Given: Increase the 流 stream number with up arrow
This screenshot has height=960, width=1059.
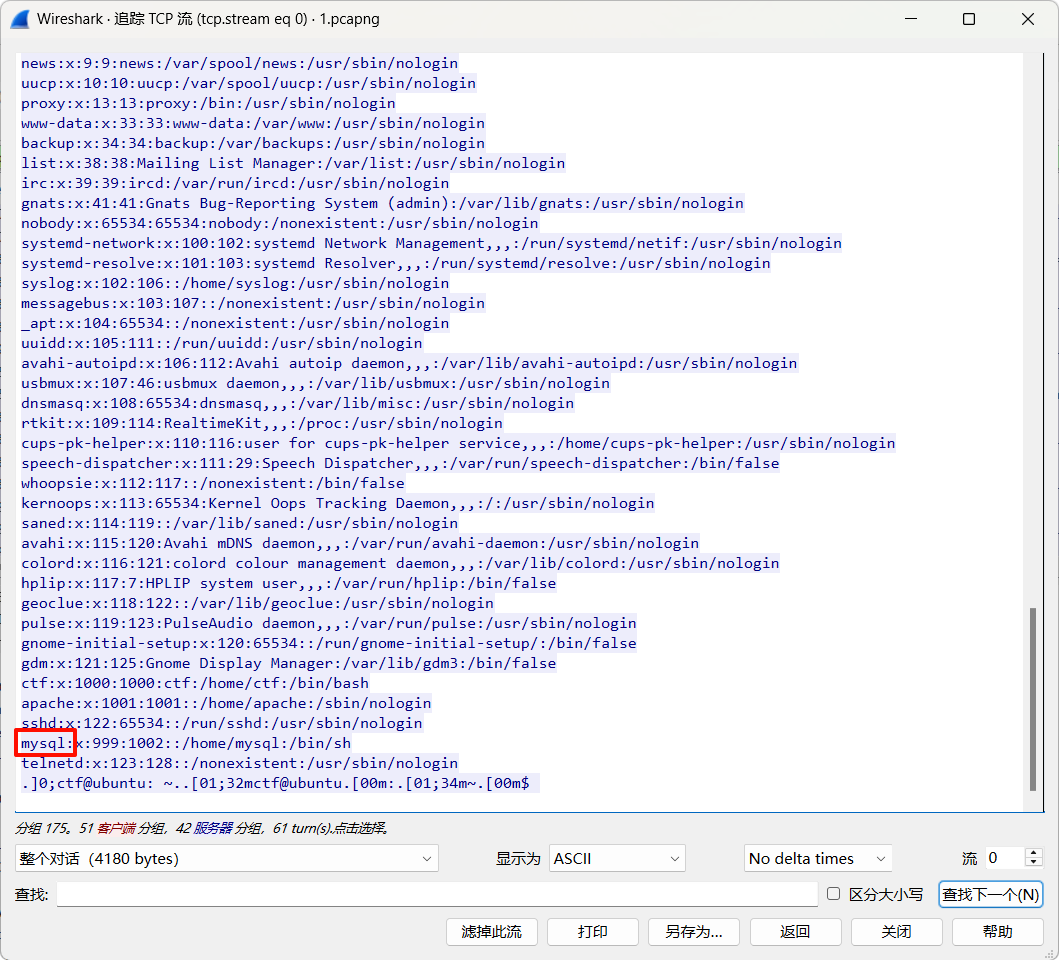Looking at the screenshot, I should click(x=1033, y=853).
